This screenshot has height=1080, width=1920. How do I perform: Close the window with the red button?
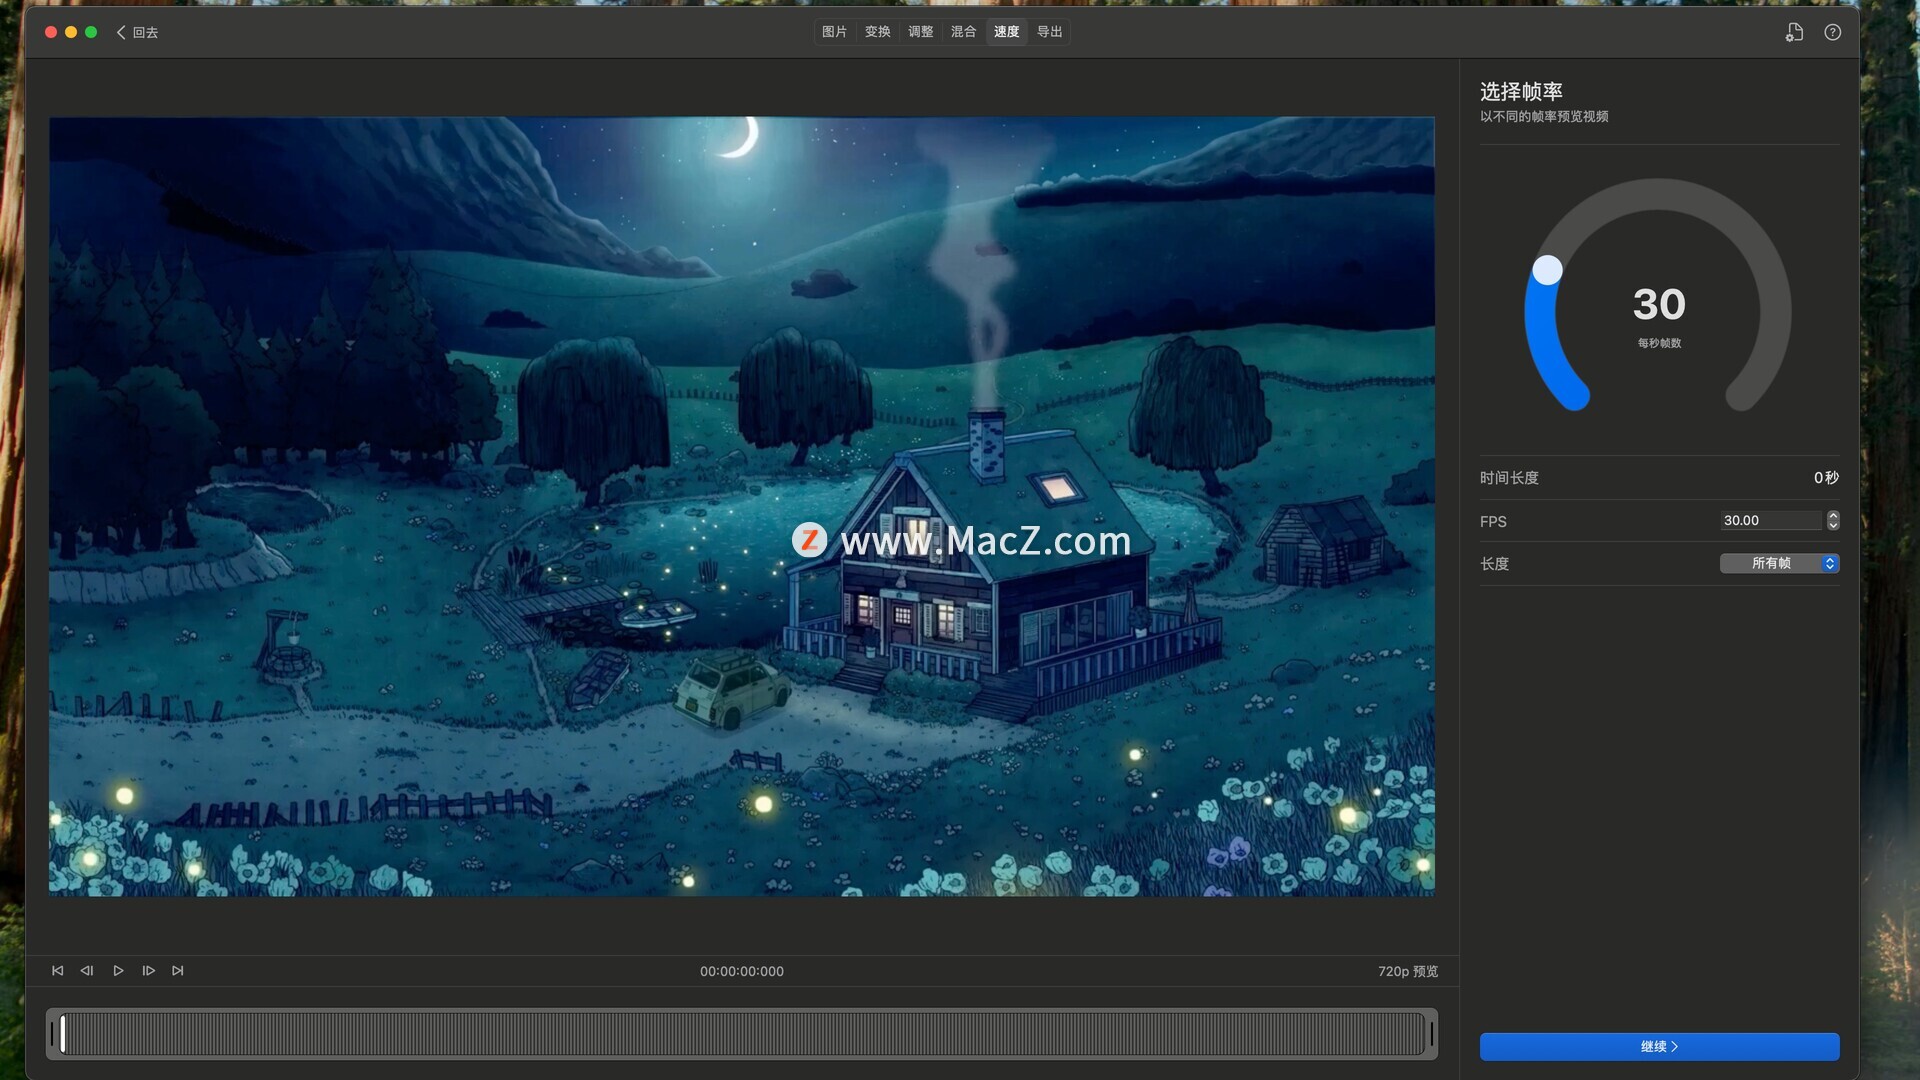point(51,32)
